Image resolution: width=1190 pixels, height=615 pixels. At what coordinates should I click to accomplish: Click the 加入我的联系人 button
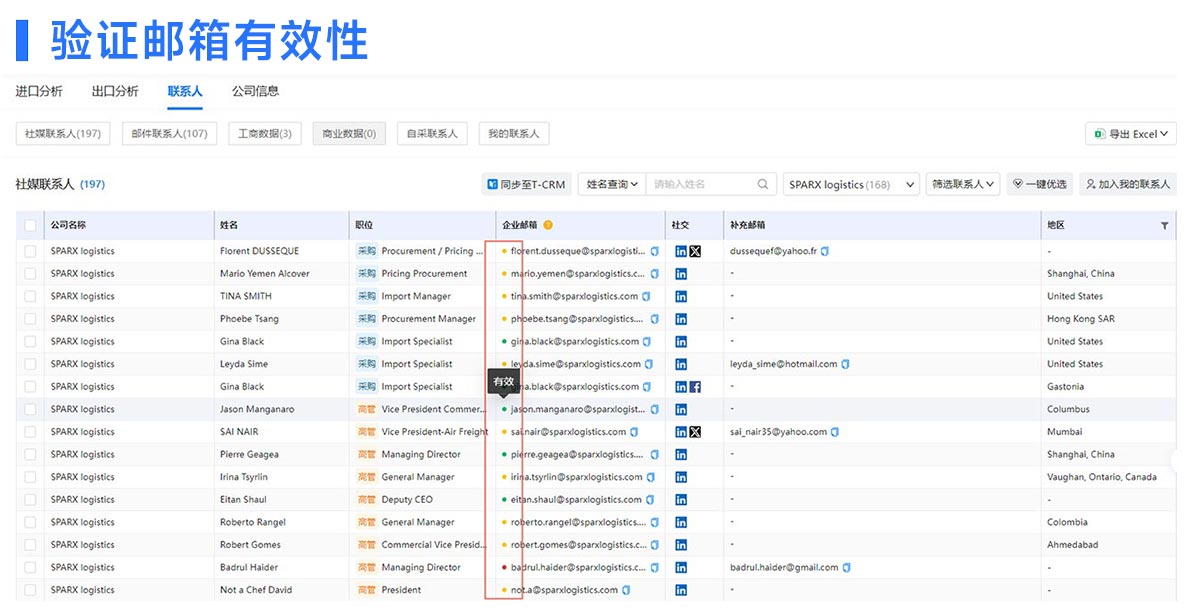pyautogui.click(x=1128, y=184)
